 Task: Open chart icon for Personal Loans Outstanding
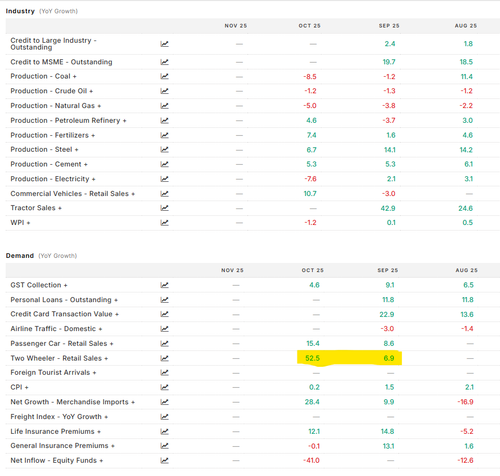164,300
